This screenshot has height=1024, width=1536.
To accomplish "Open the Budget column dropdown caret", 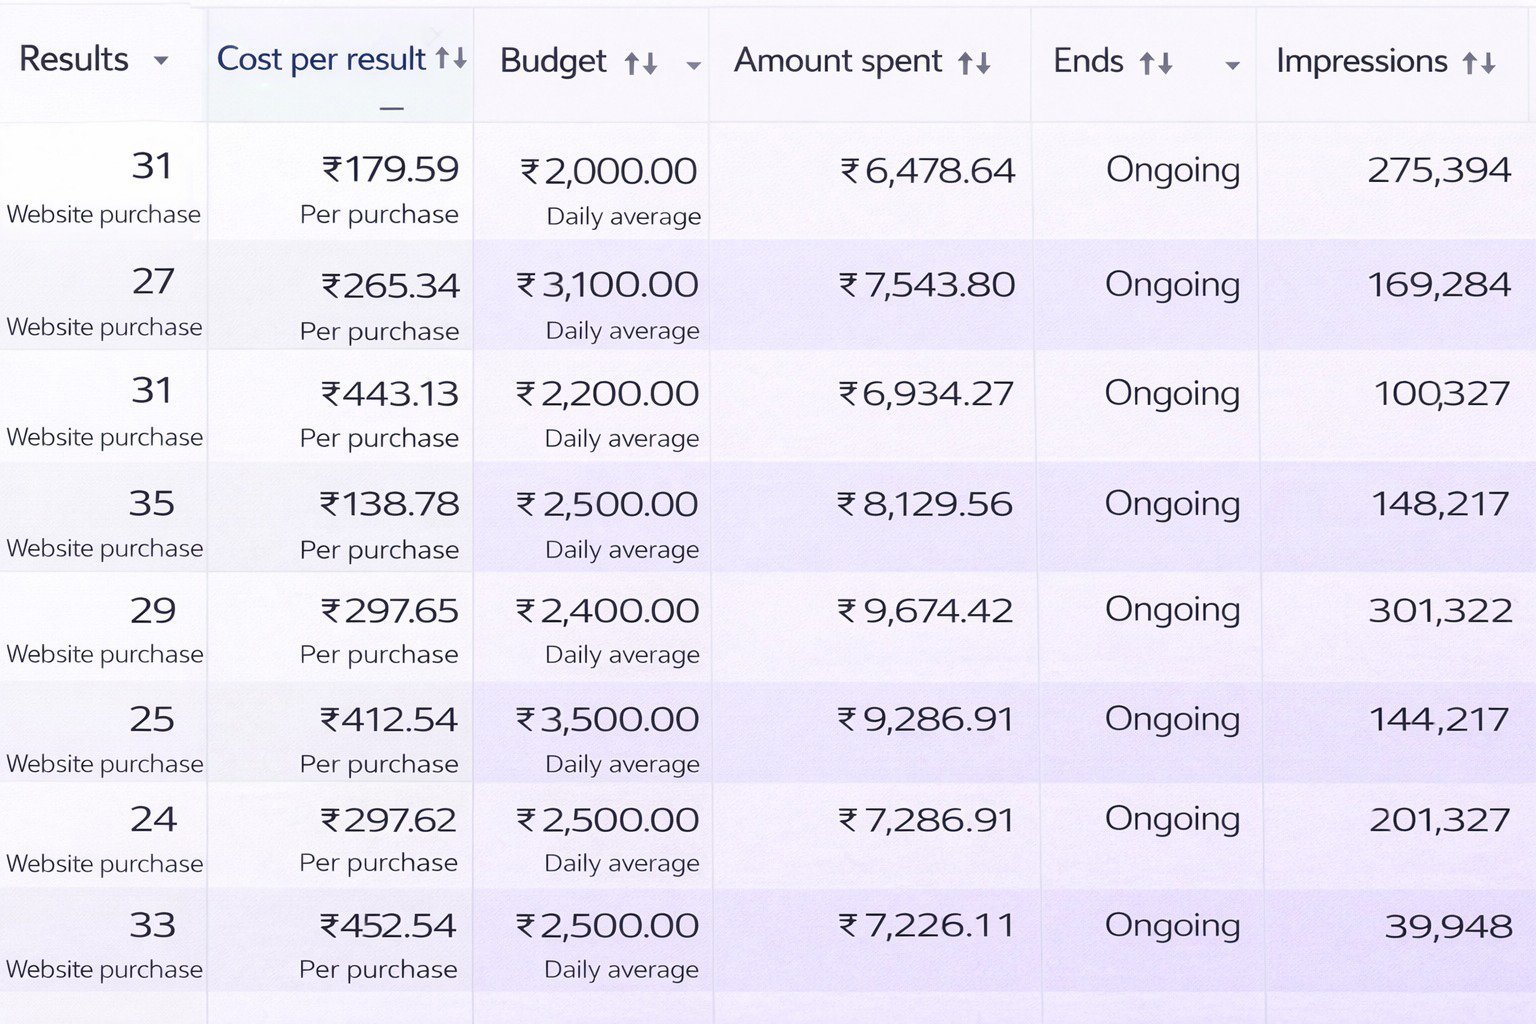I will (x=693, y=66).
